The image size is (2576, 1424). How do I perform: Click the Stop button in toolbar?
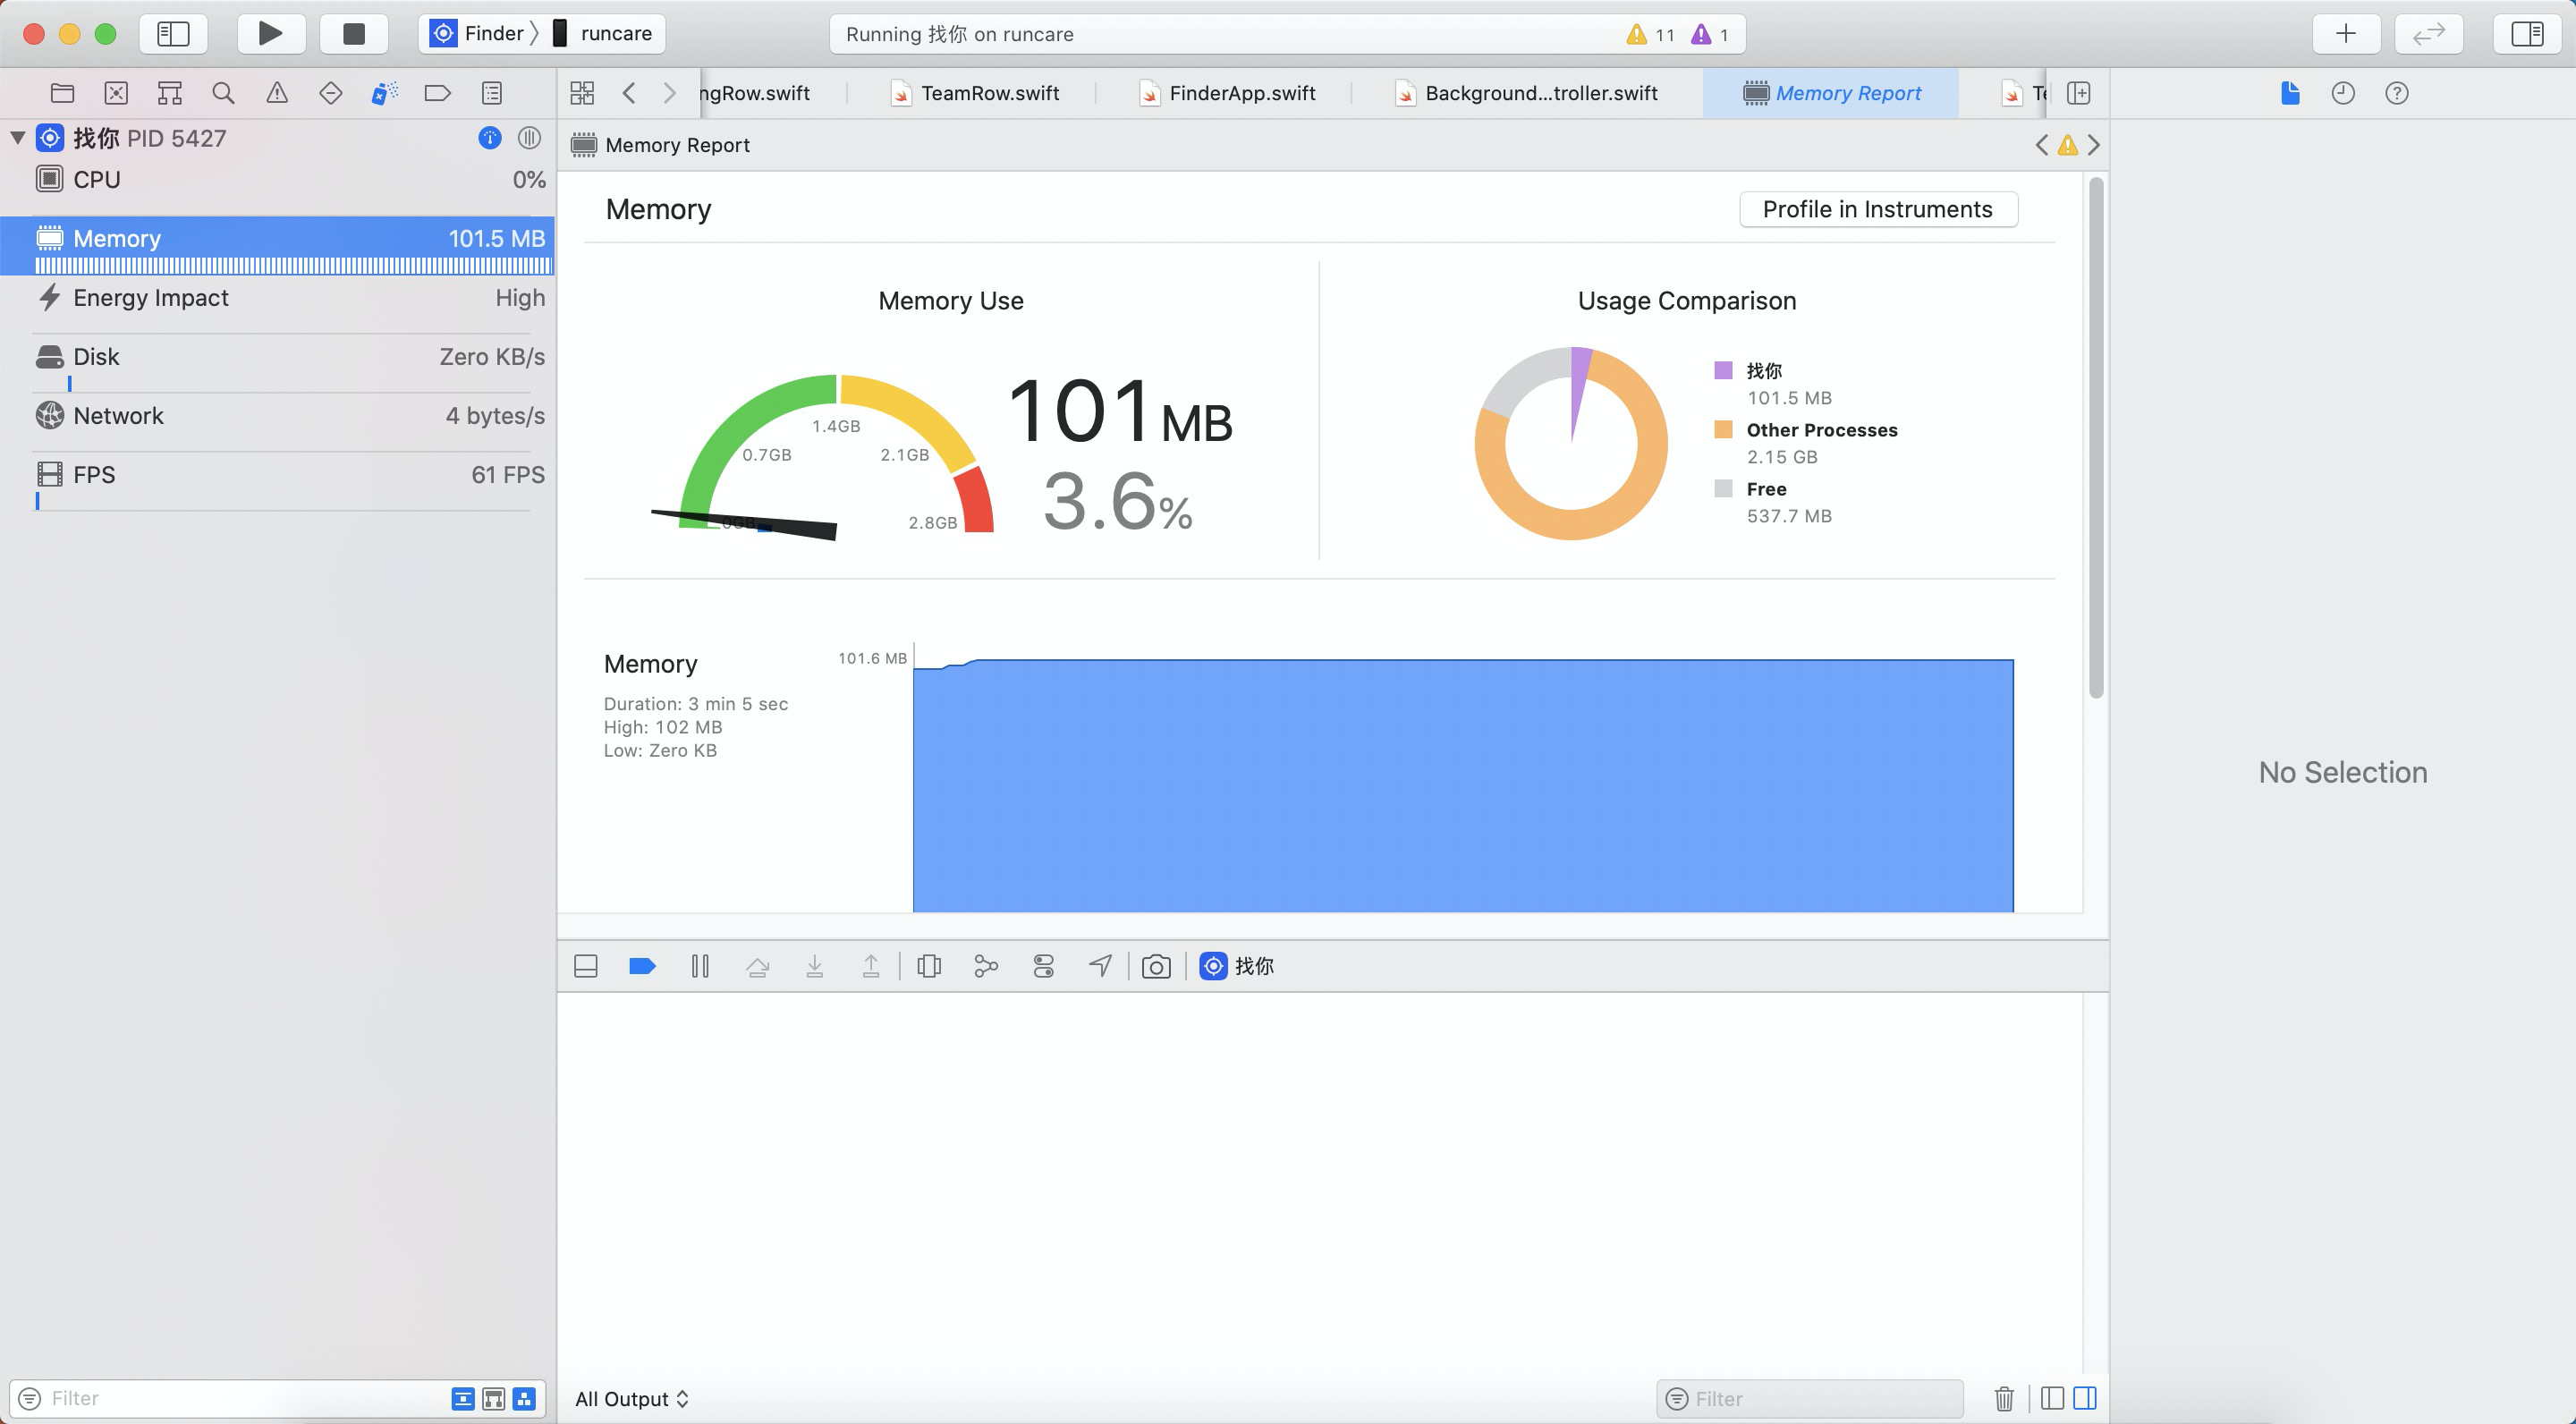tap(354, 33)
